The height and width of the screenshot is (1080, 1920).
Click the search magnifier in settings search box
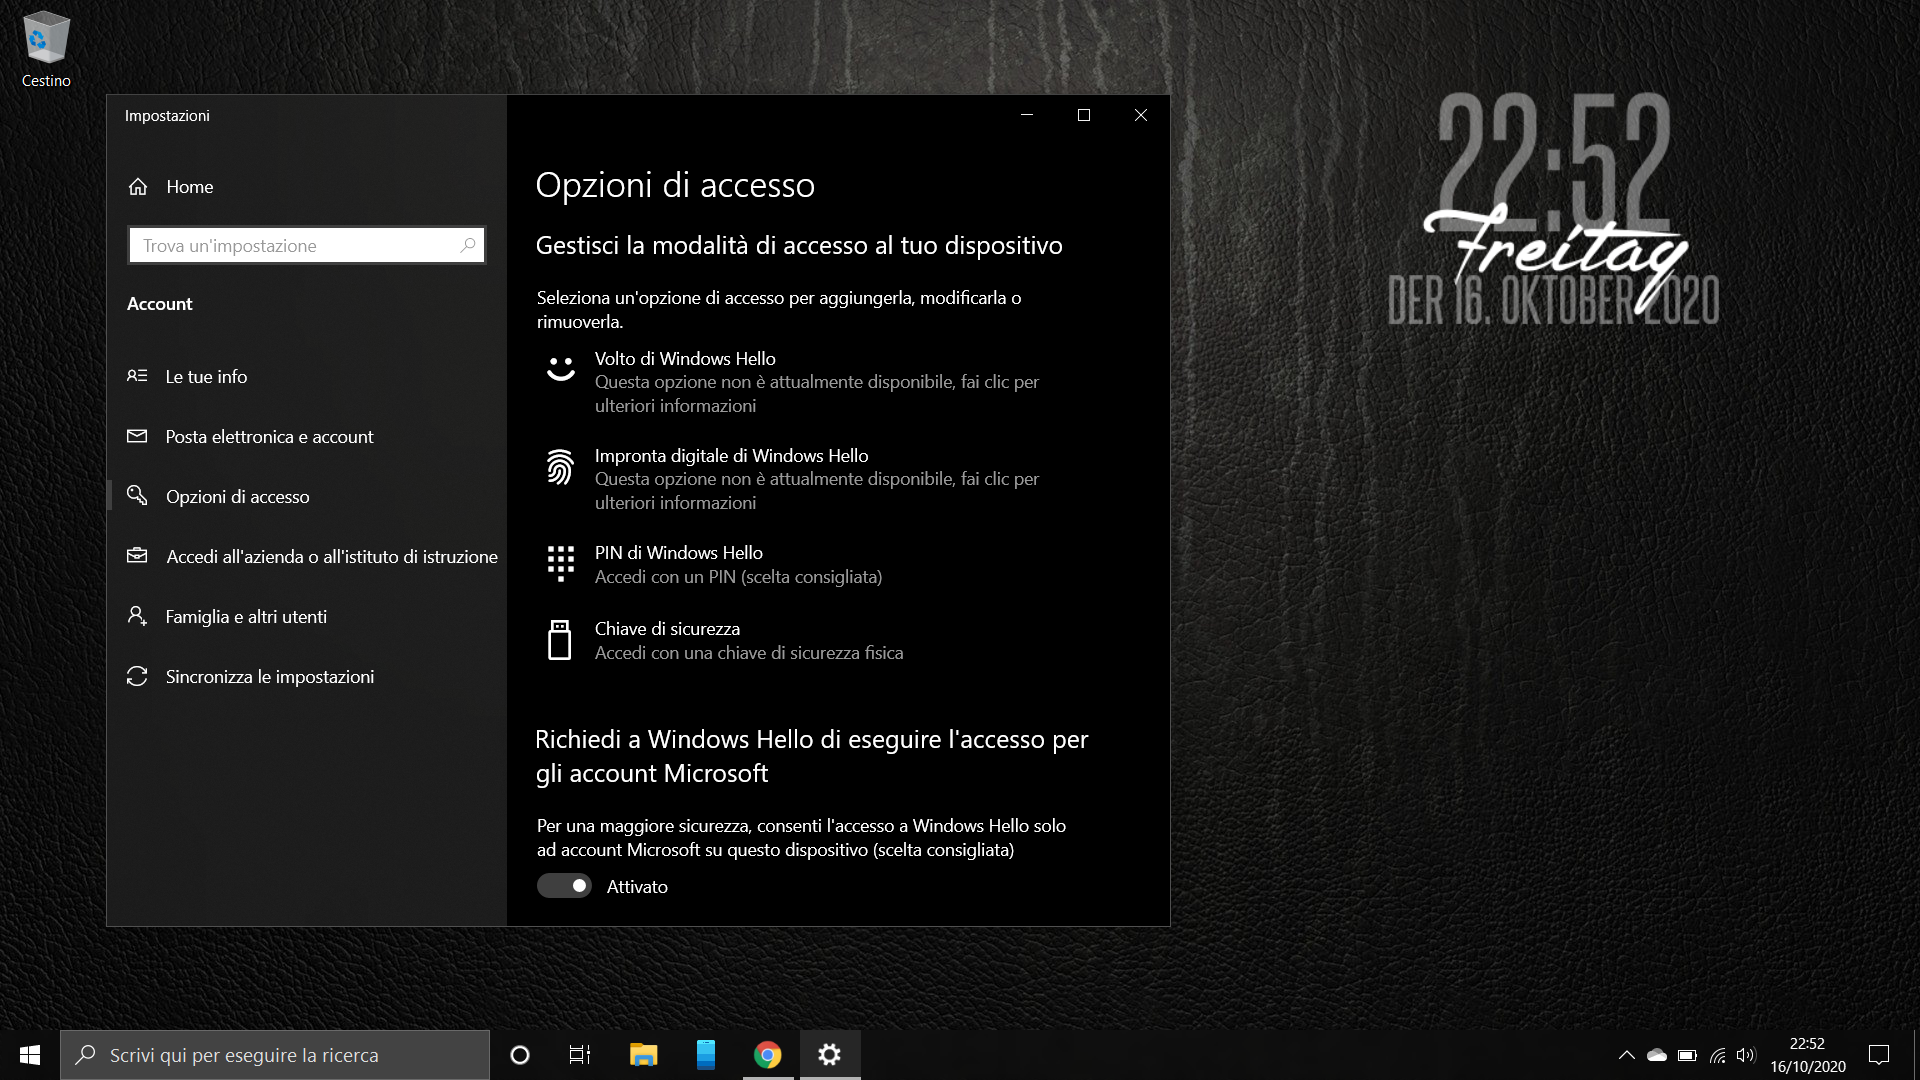coord(467,245)
